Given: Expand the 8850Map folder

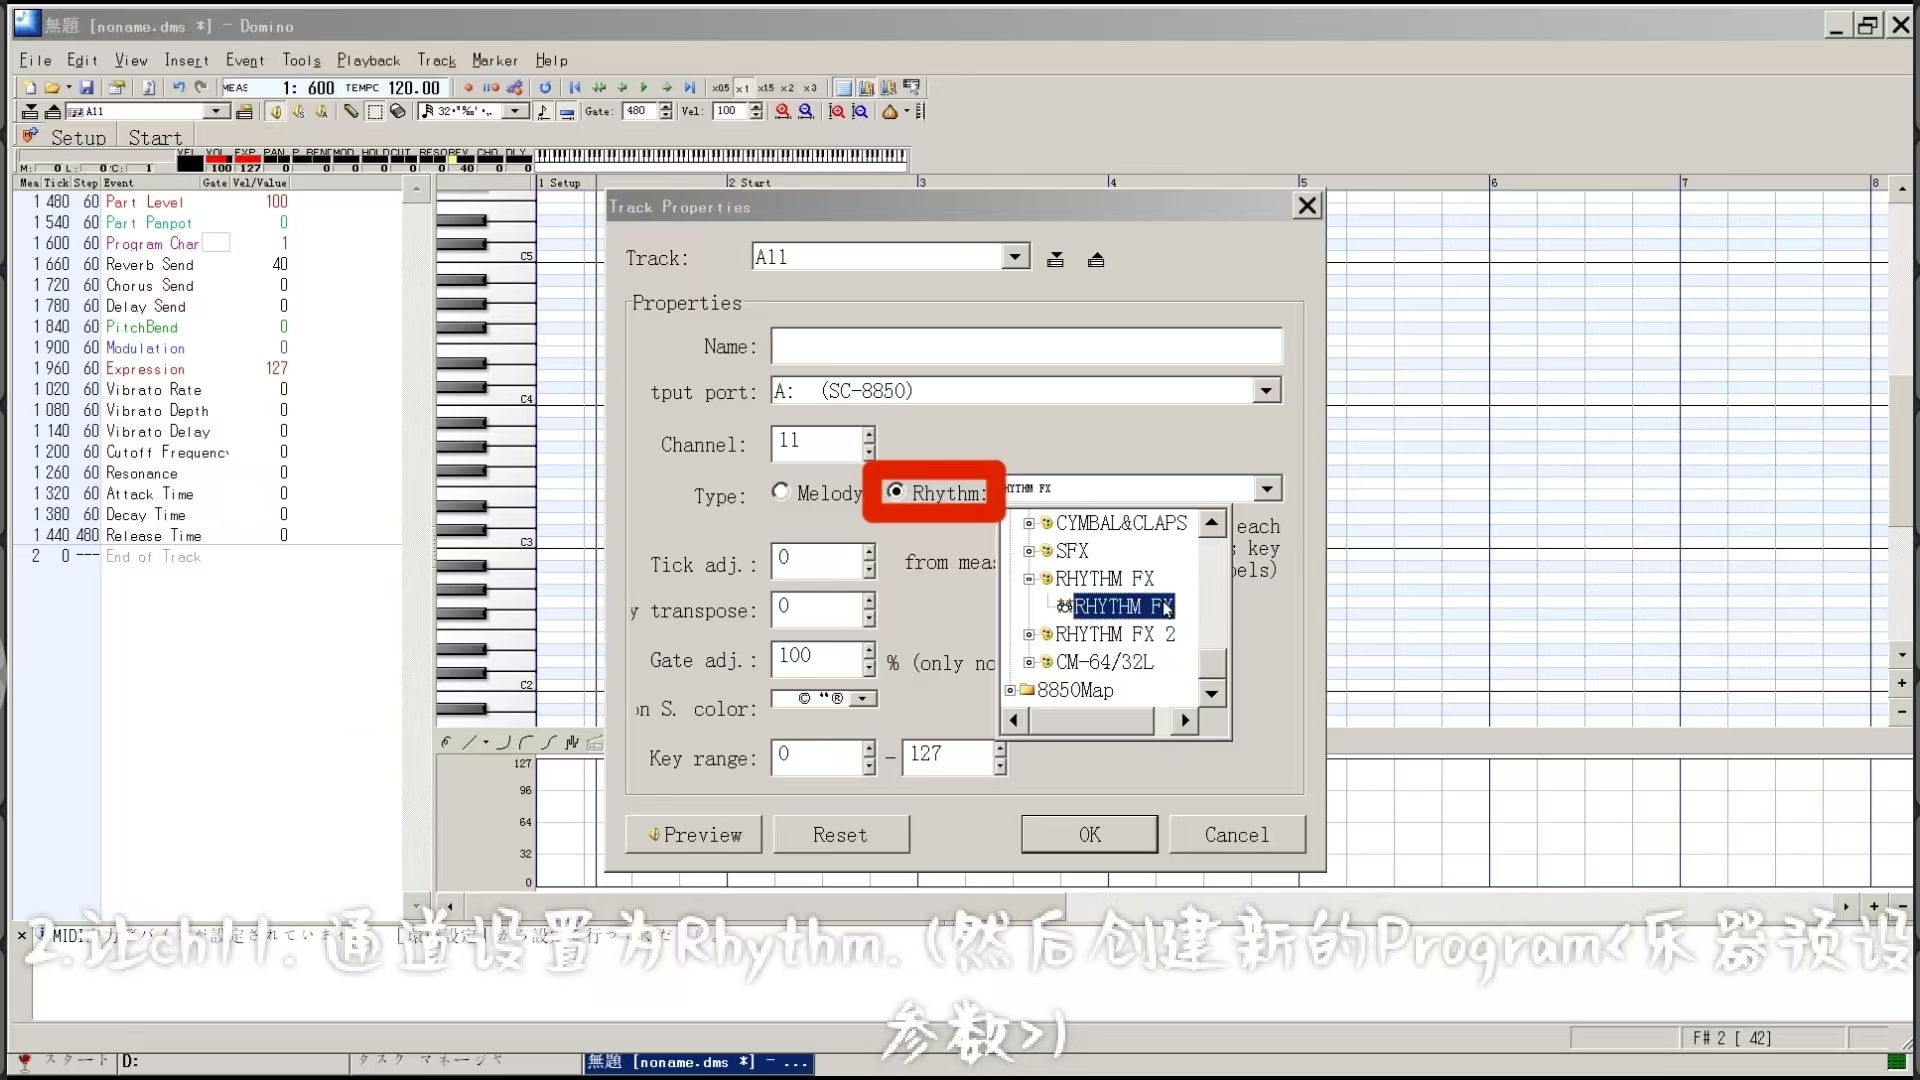Looking at the screenshot, I should pyautogui.click(x=1010, y=690).
